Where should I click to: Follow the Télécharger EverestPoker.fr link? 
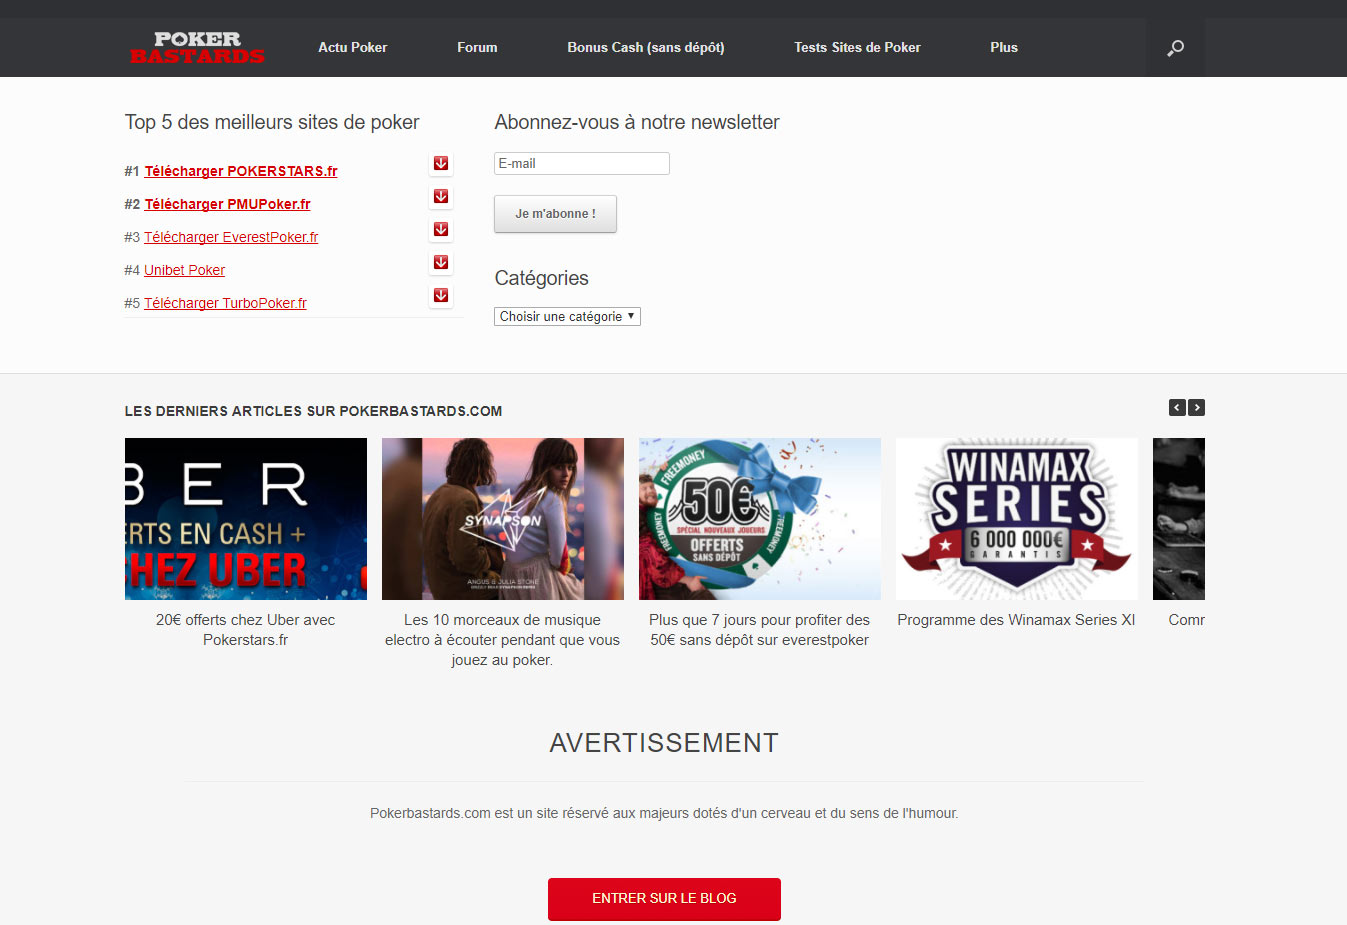coord(231,237)
